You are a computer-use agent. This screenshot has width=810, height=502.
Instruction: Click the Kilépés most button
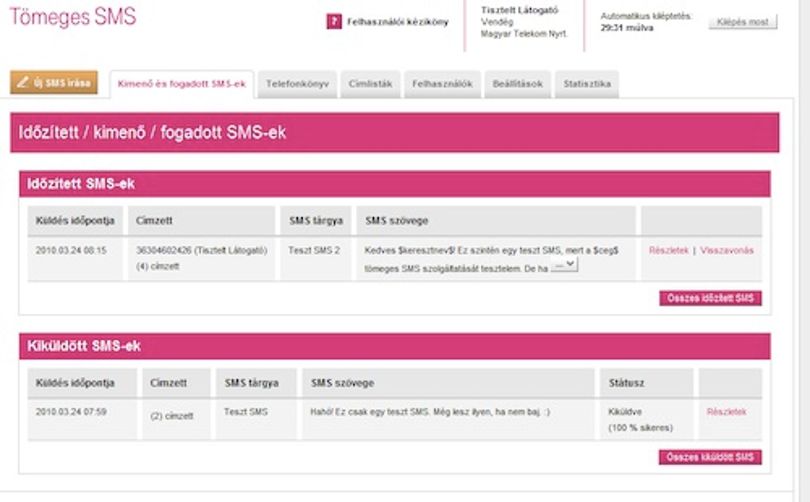pos(743,22)
